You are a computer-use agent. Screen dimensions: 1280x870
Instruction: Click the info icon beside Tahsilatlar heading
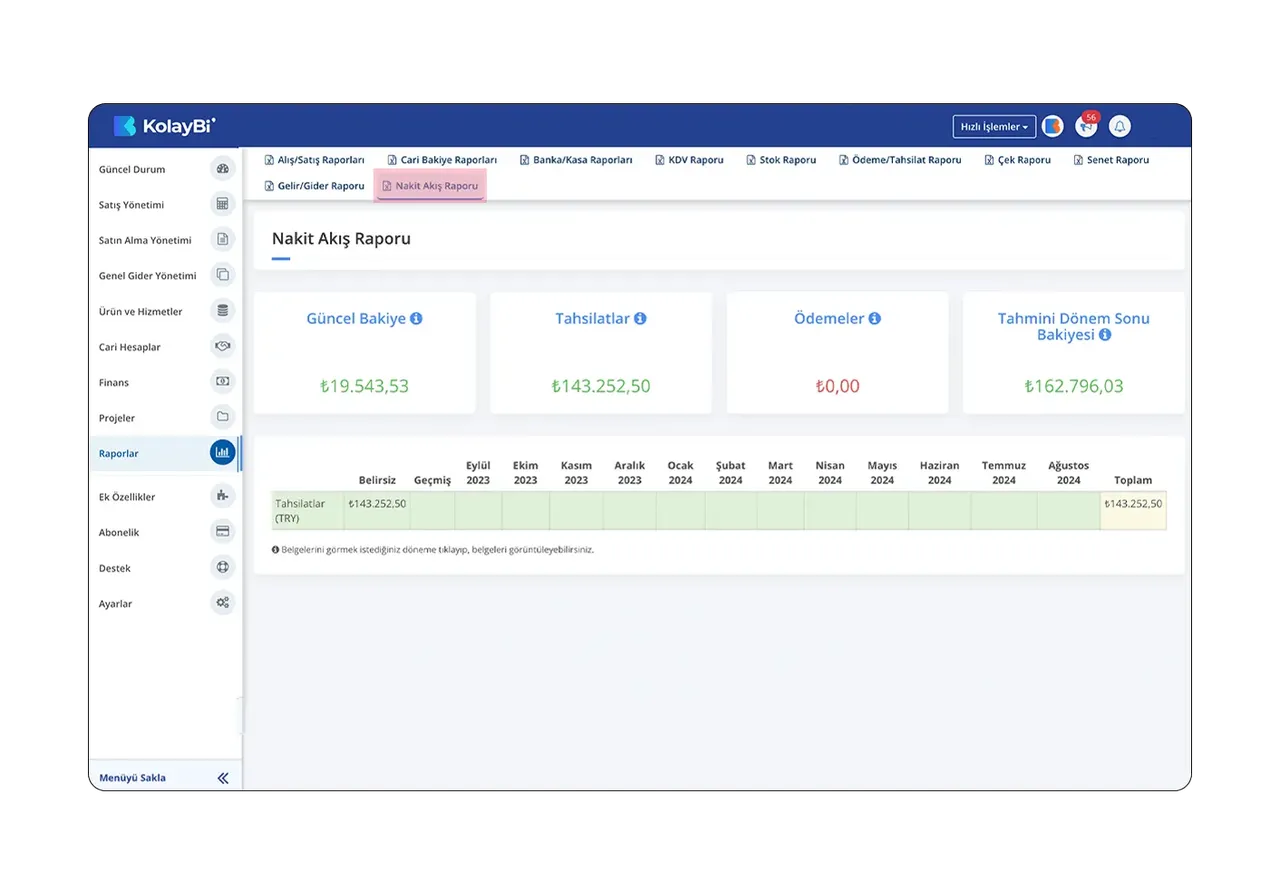[640, 319]
